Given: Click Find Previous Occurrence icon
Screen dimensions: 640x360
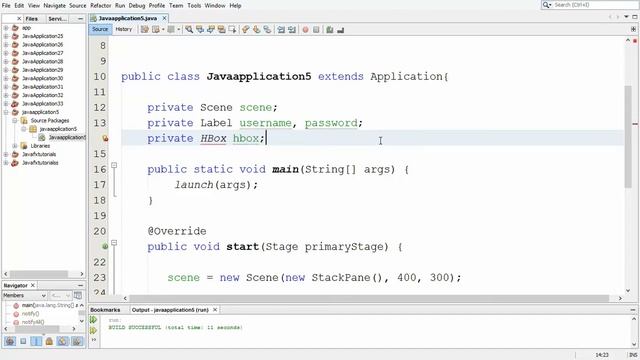Looking at the screenshot, I should pyautogui.click(x=200, y=29).
